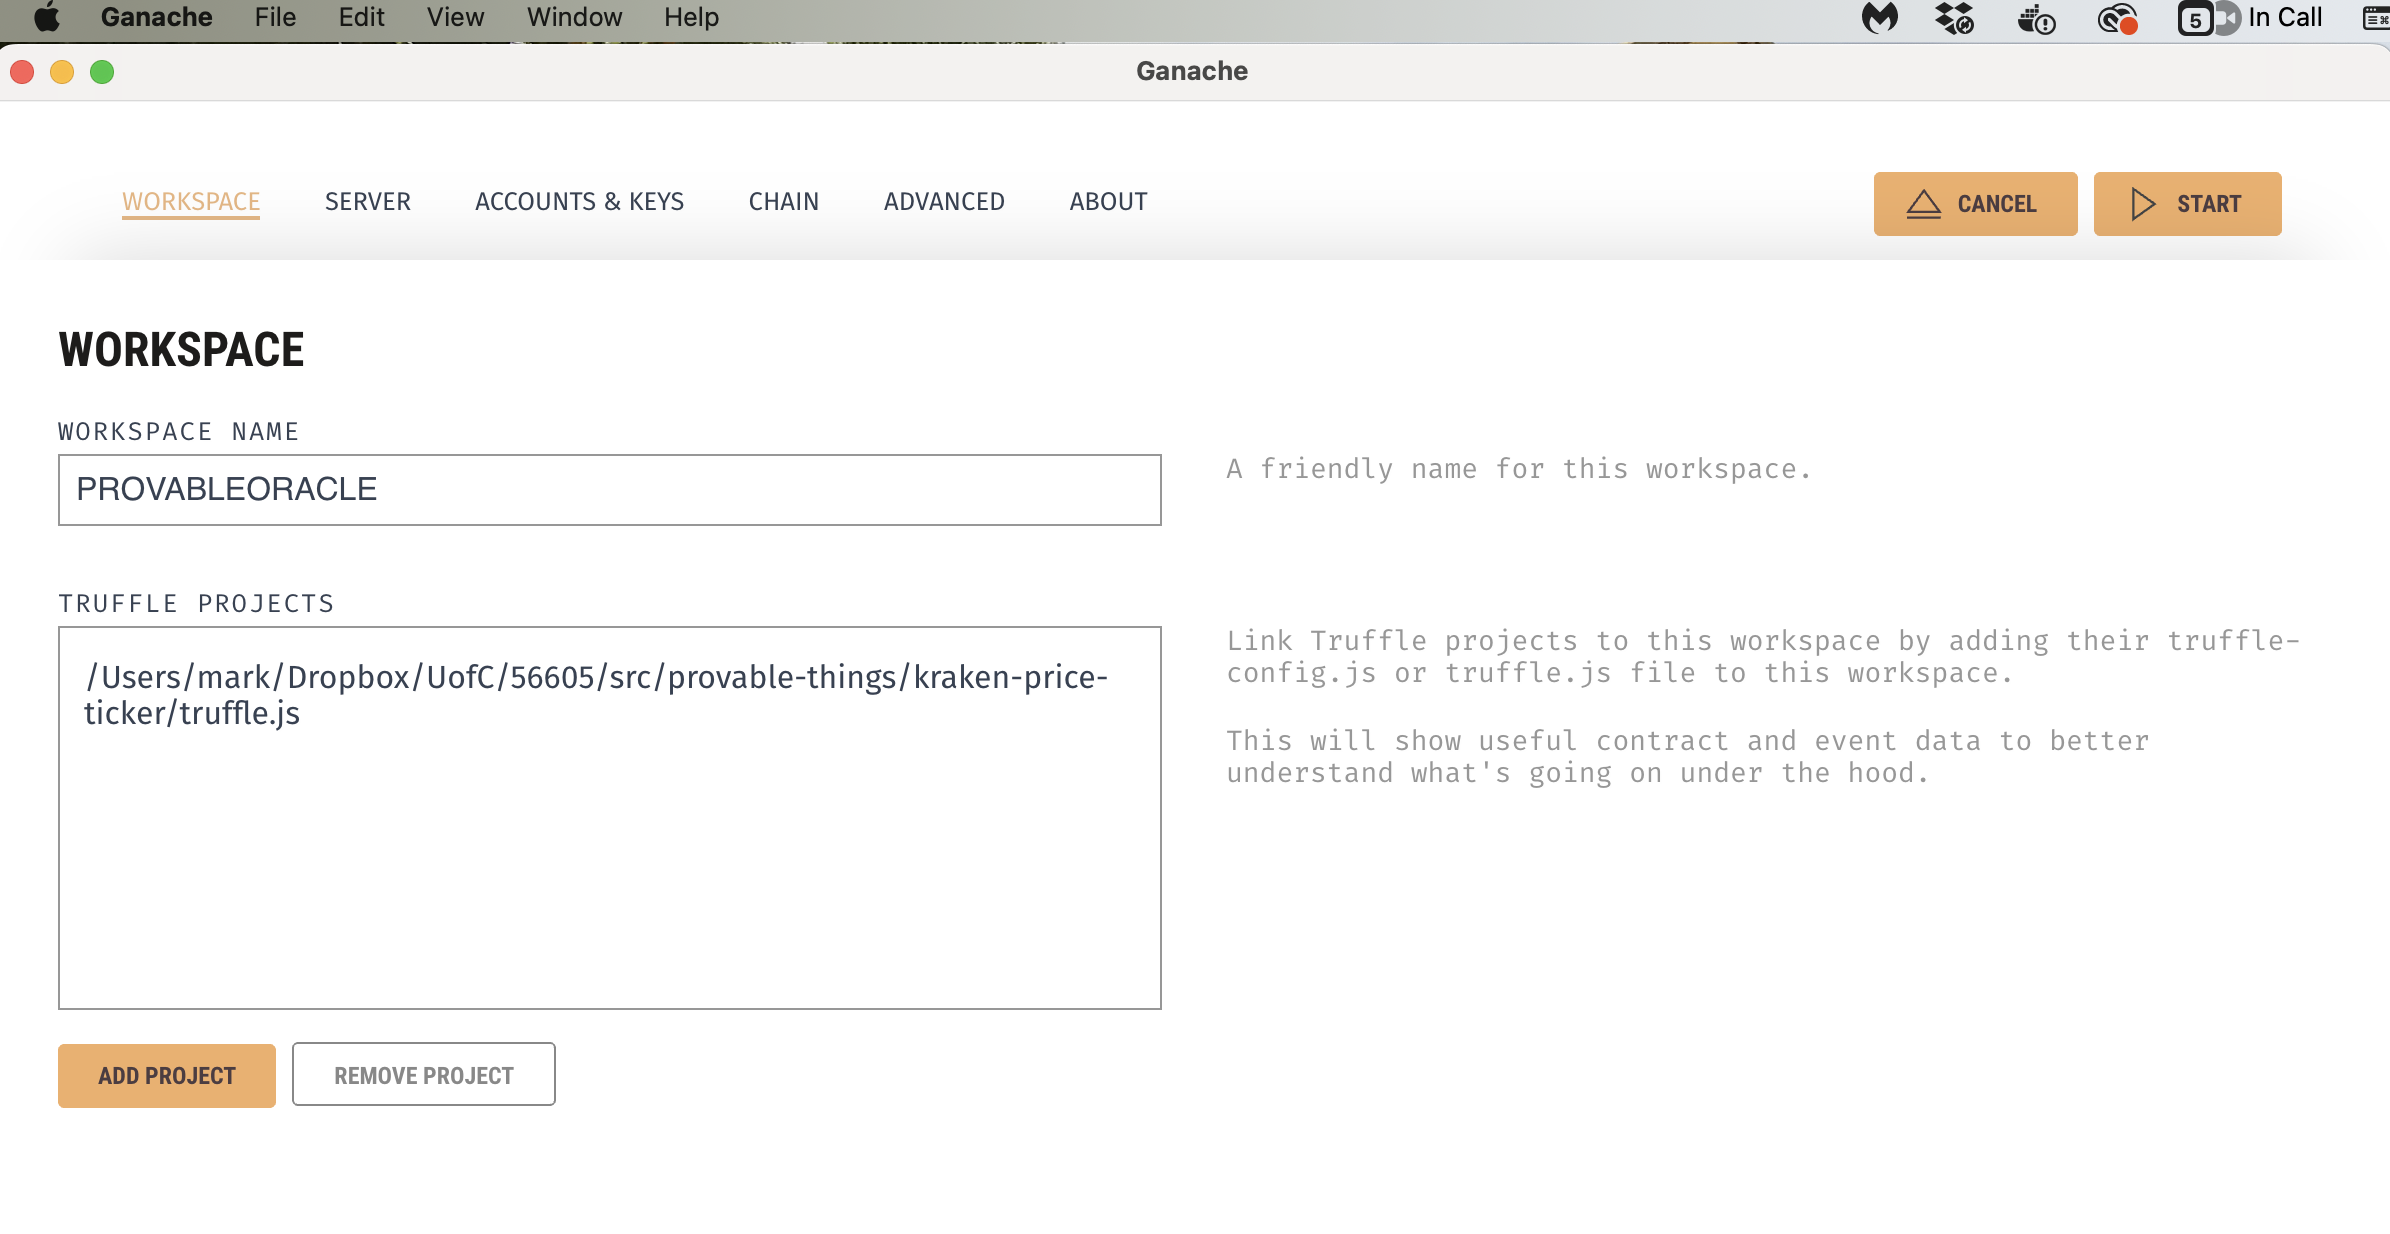Open the Accounts & Keys tab
Viewport: 2390px width, 1234px height.
579,202
